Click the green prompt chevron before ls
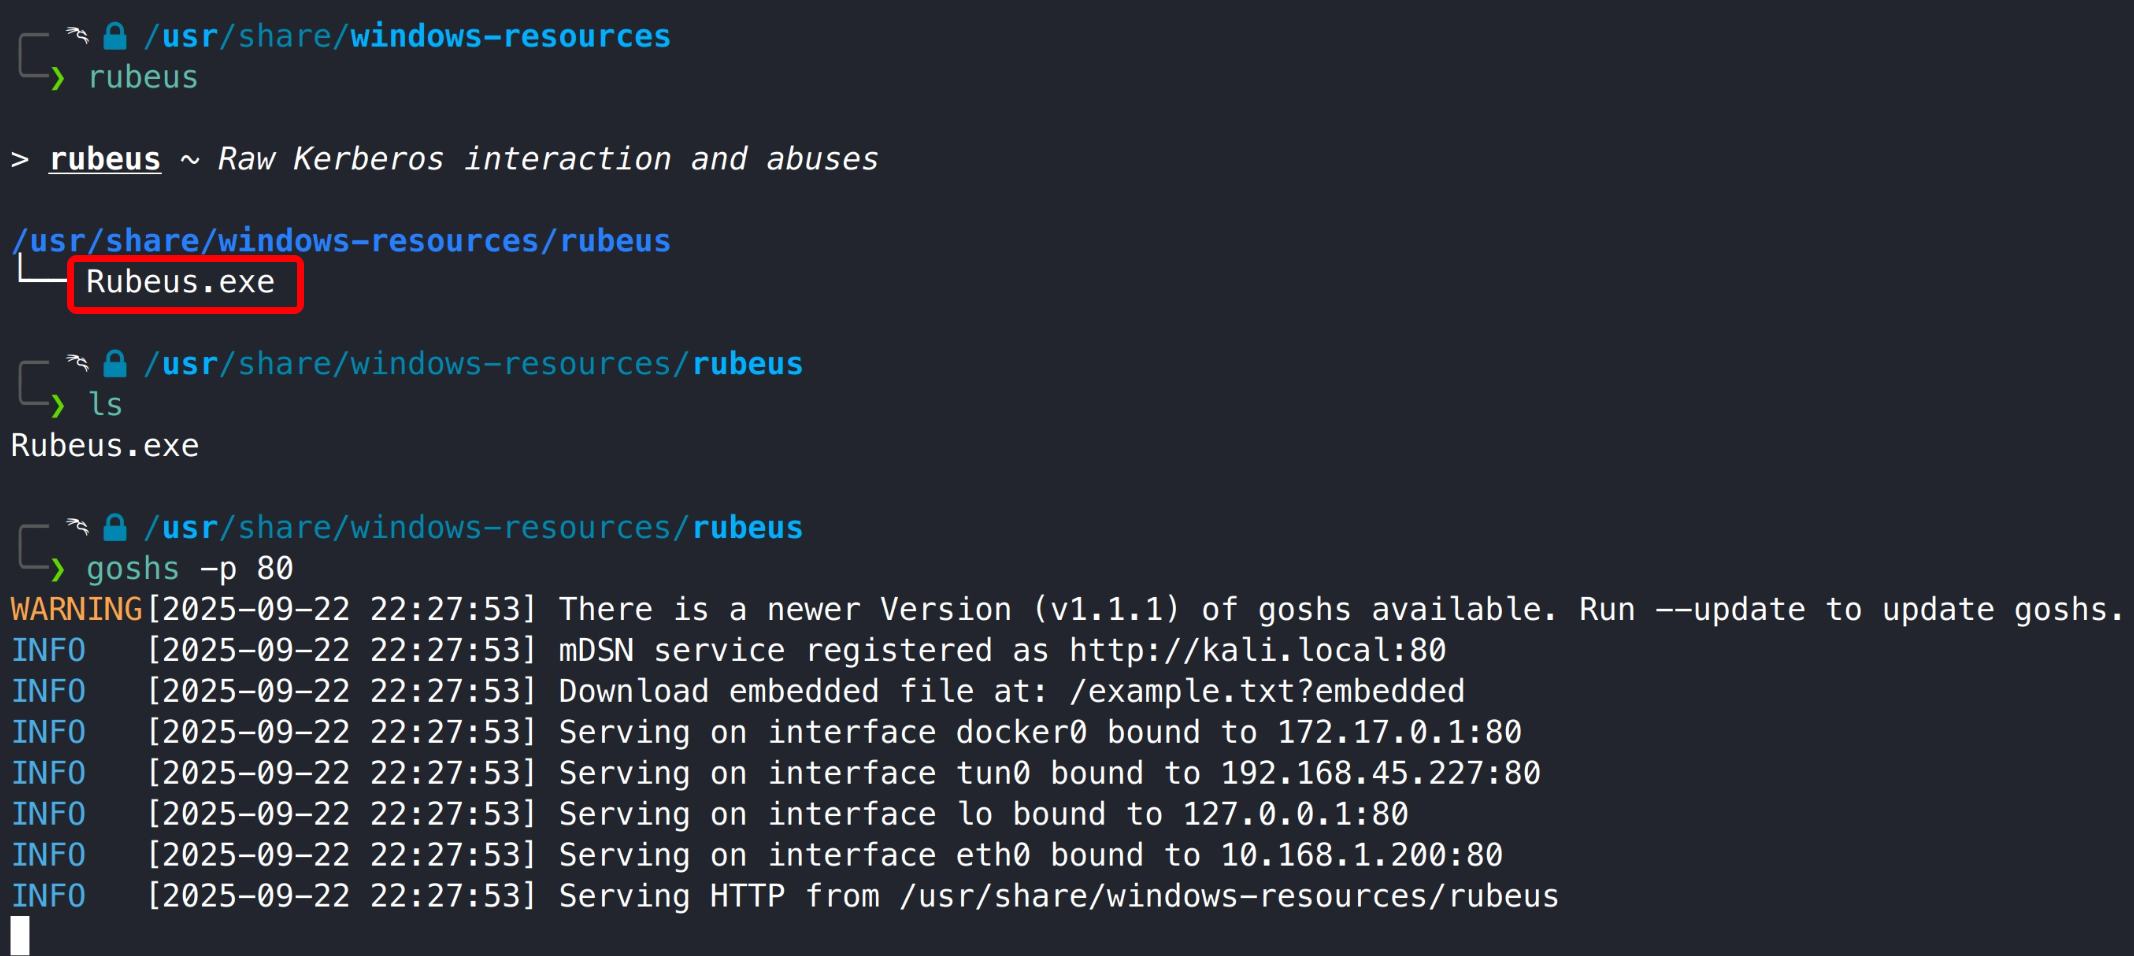The height and width of the screenshot is (956, 2134). tap(58, 405)
